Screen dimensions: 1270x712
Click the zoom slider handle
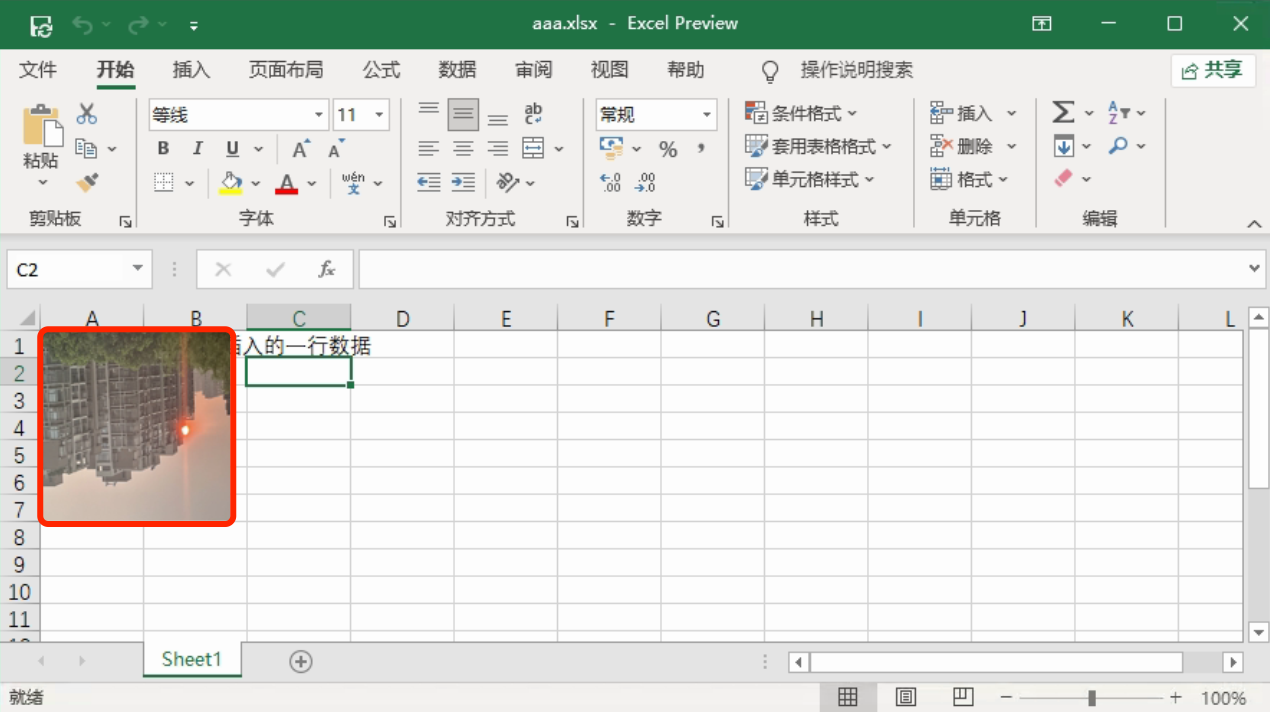point(1092,697)
